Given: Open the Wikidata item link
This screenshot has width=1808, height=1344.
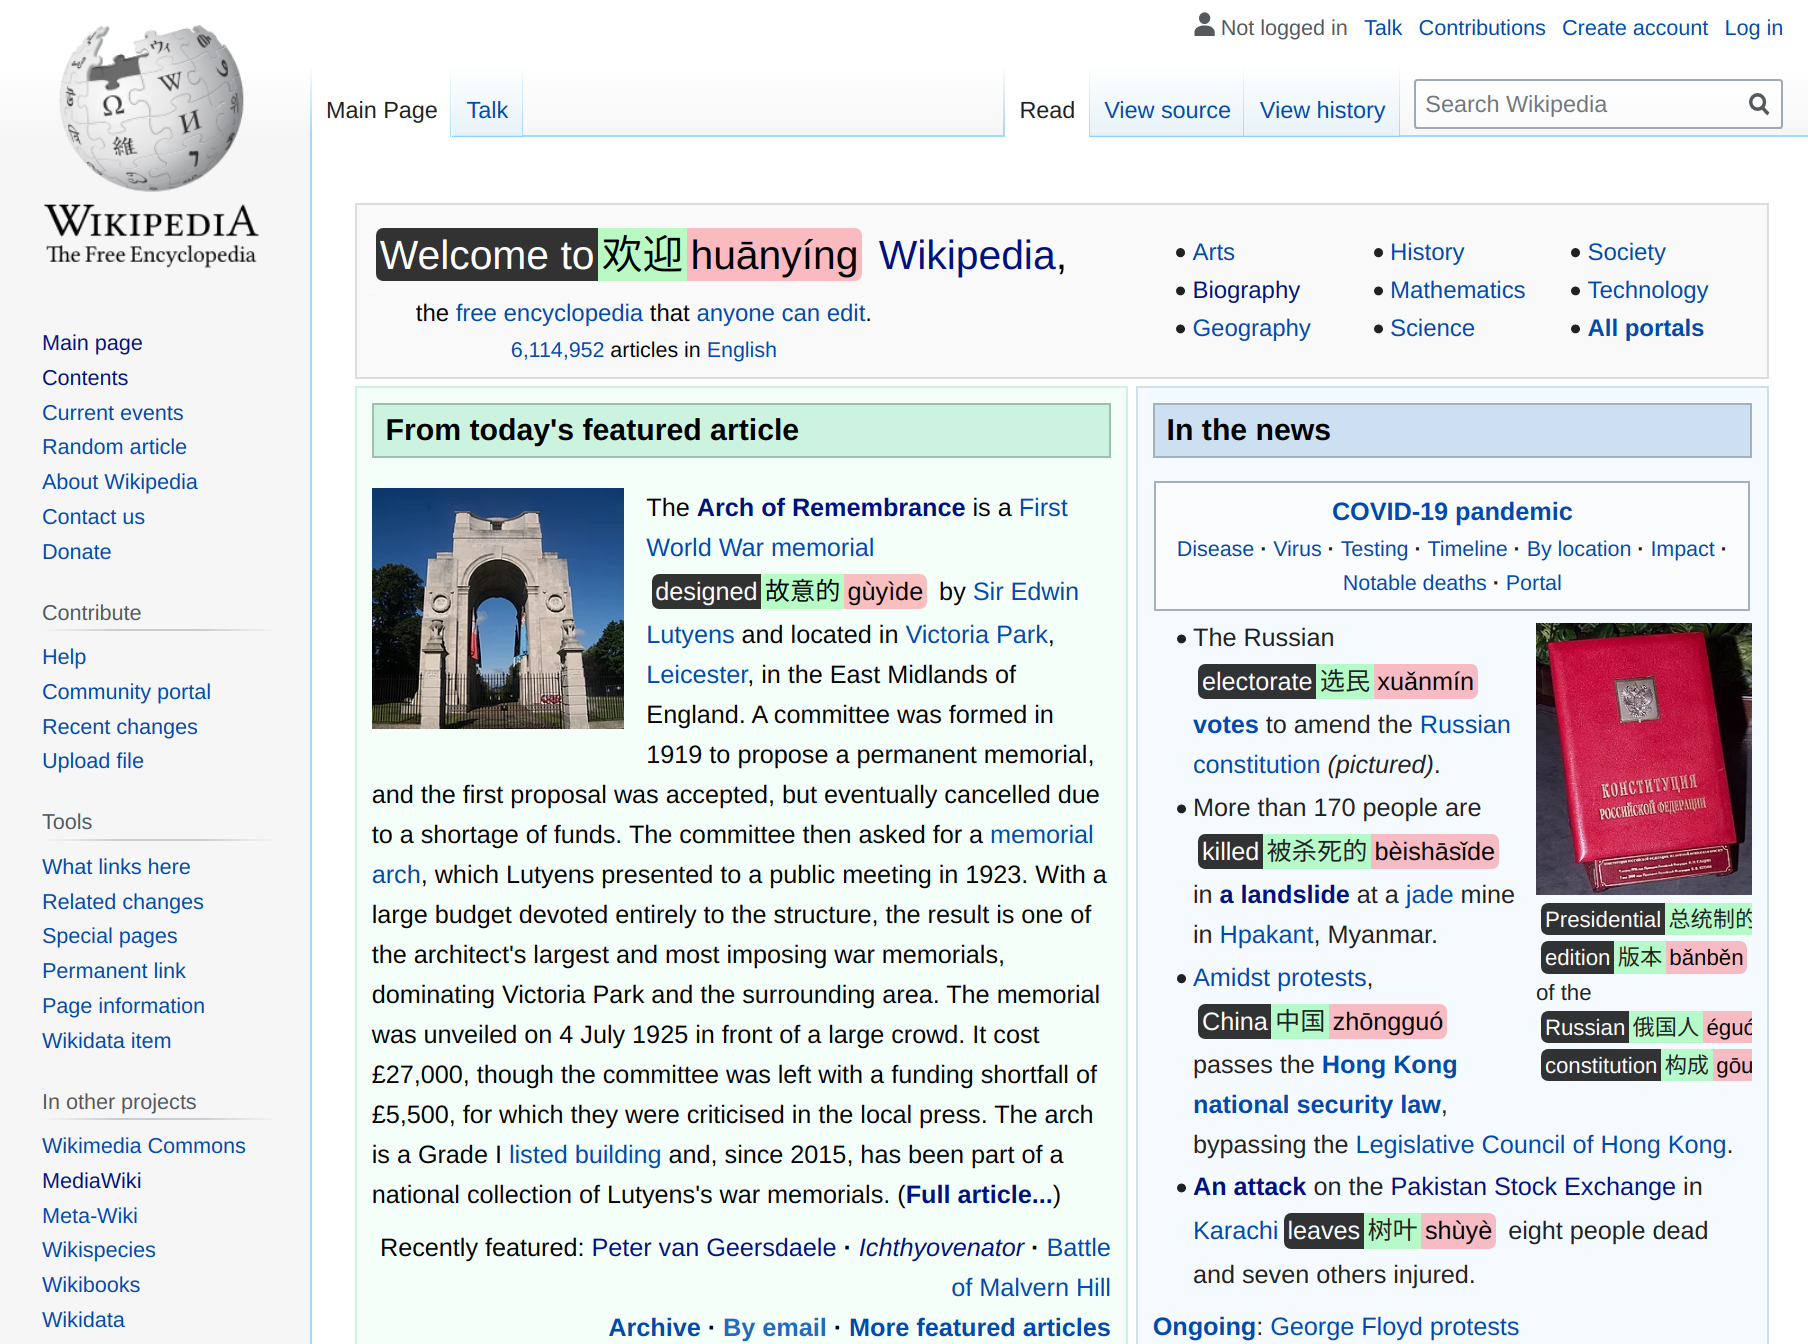Looking at the screenshot, I should tap(106, 1041).
